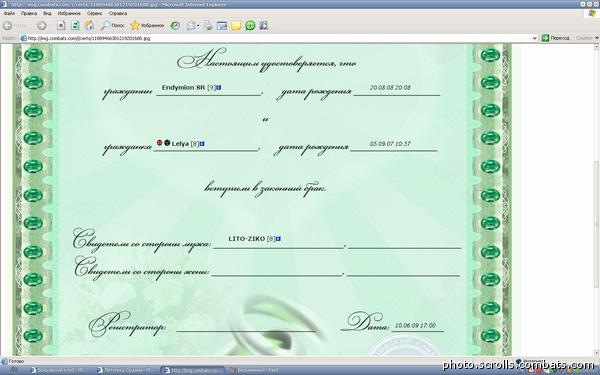Select the active img.combats taskbar window
This screenshot has width=600, height=375.
[192, 370]
